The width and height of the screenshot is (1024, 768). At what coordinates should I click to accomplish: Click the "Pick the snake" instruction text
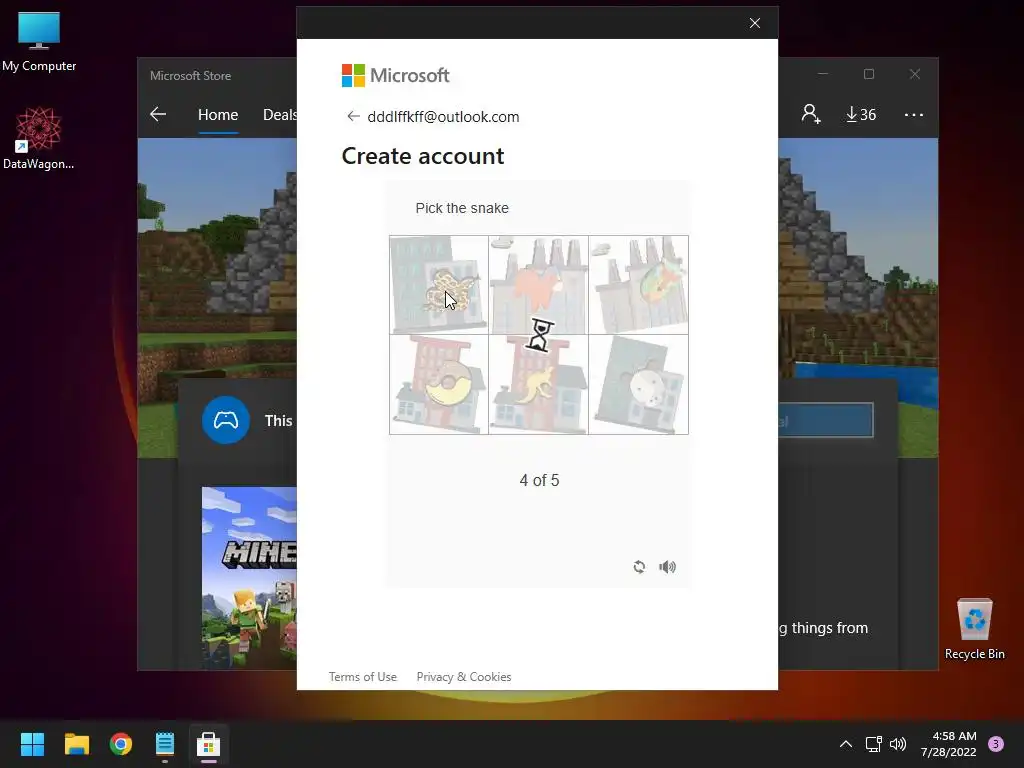coord(462,208)
